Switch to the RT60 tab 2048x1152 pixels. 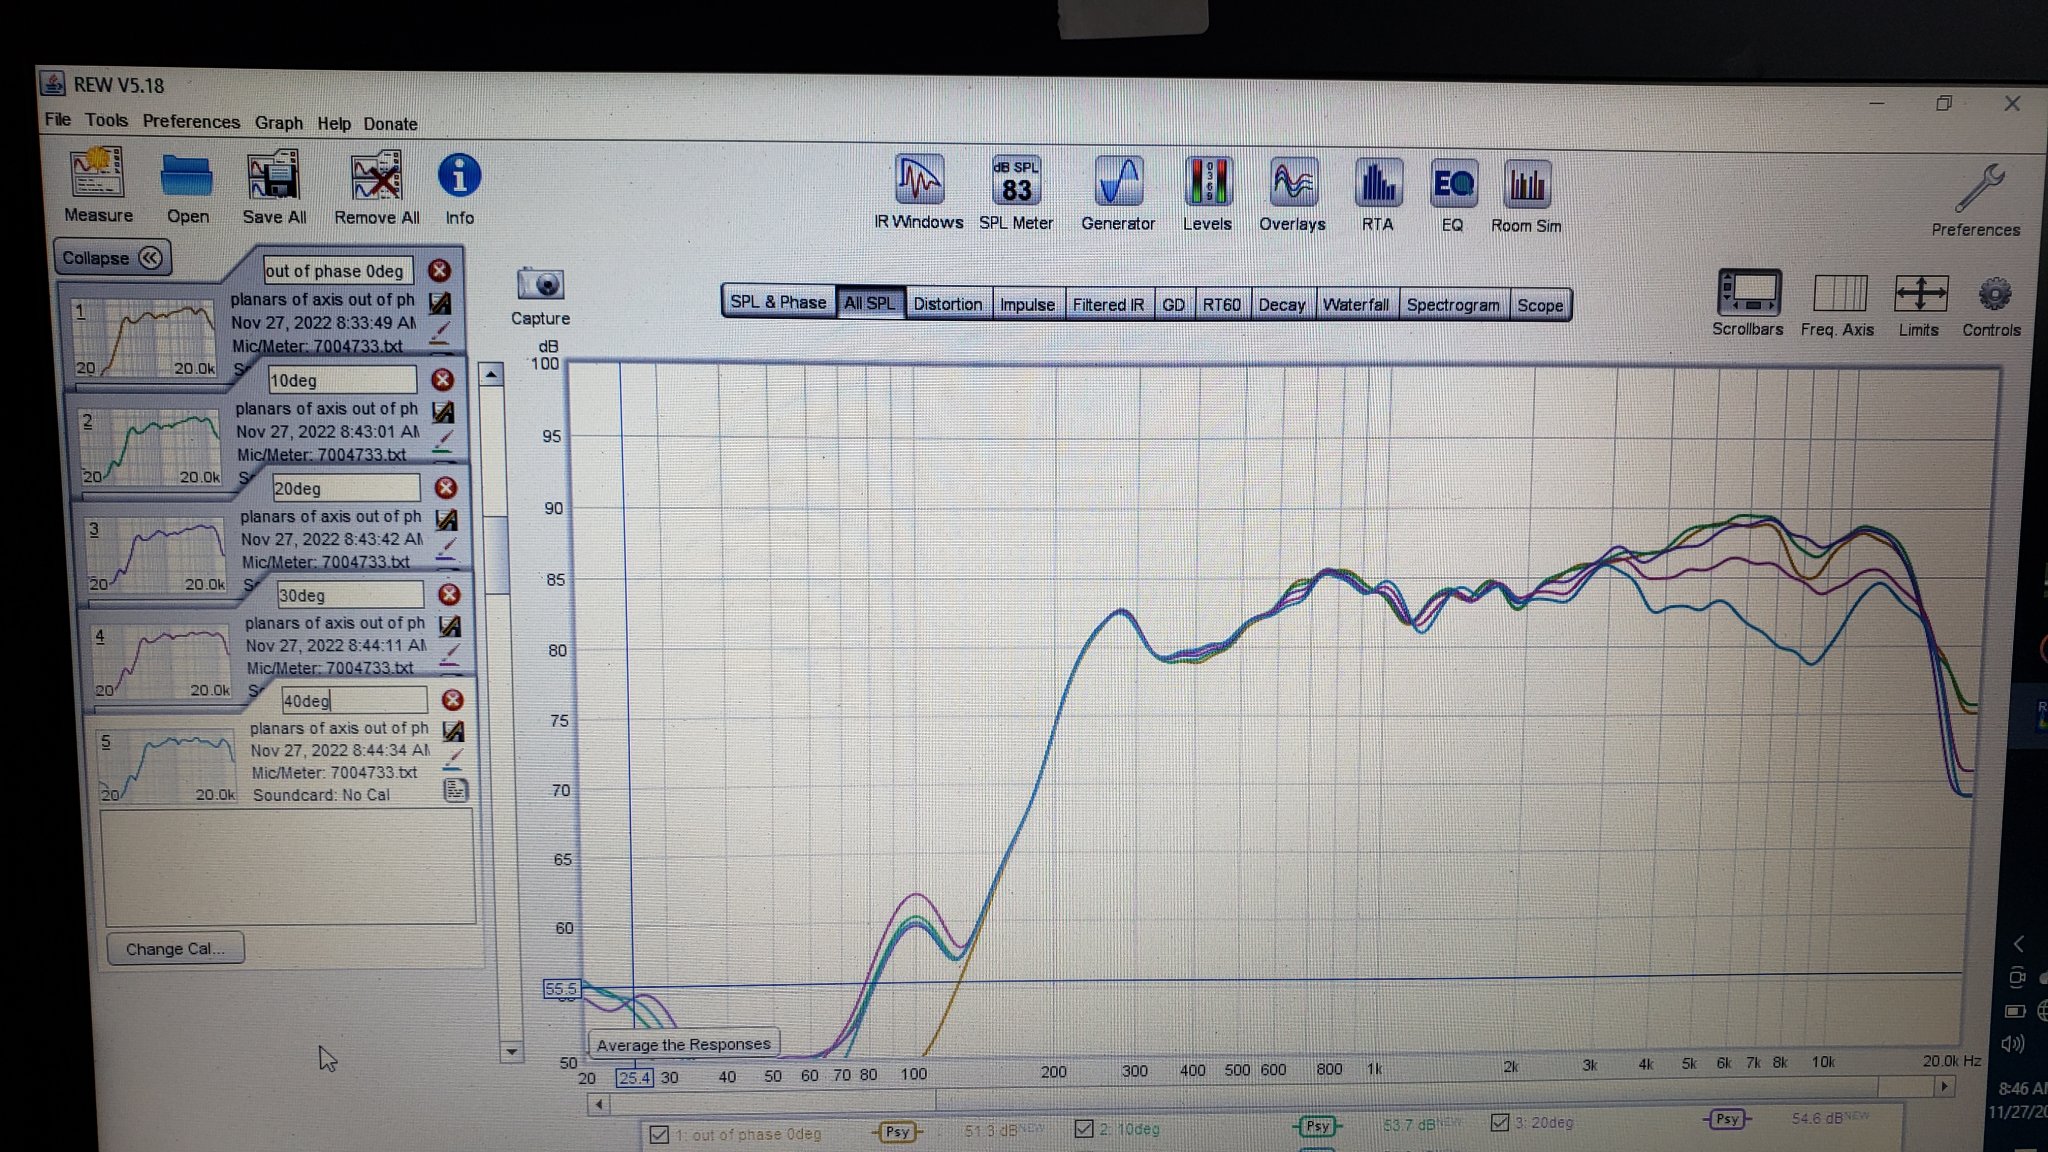[1222, 305]
